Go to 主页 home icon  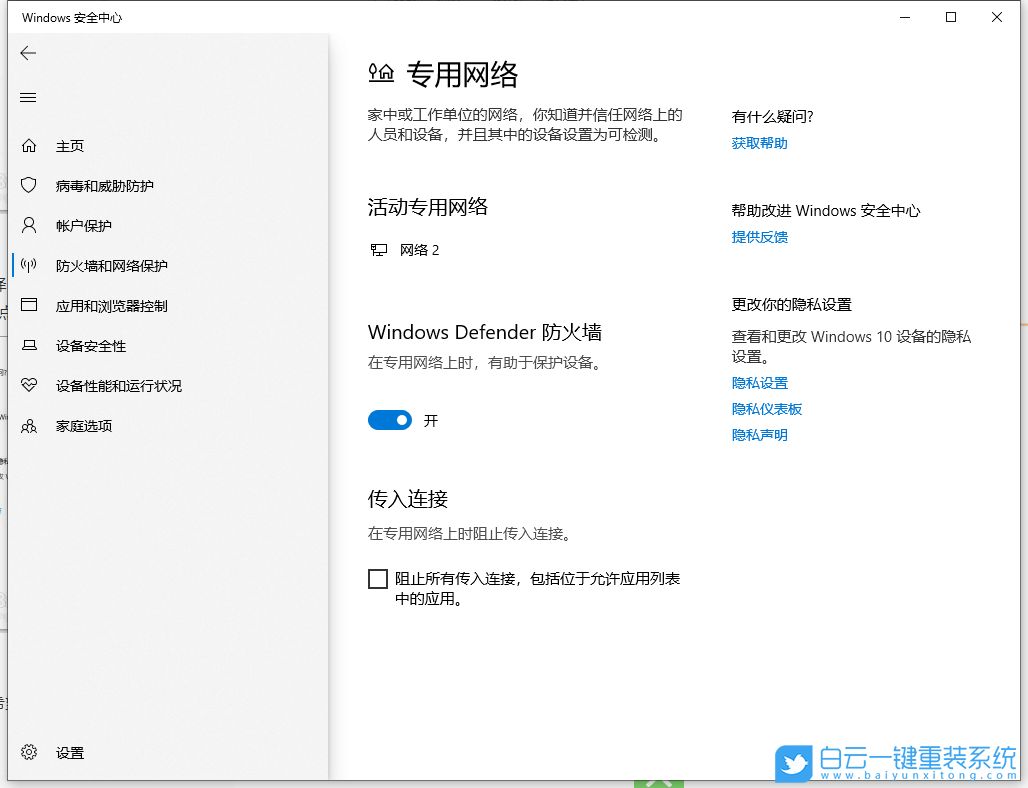click(30, 145)
